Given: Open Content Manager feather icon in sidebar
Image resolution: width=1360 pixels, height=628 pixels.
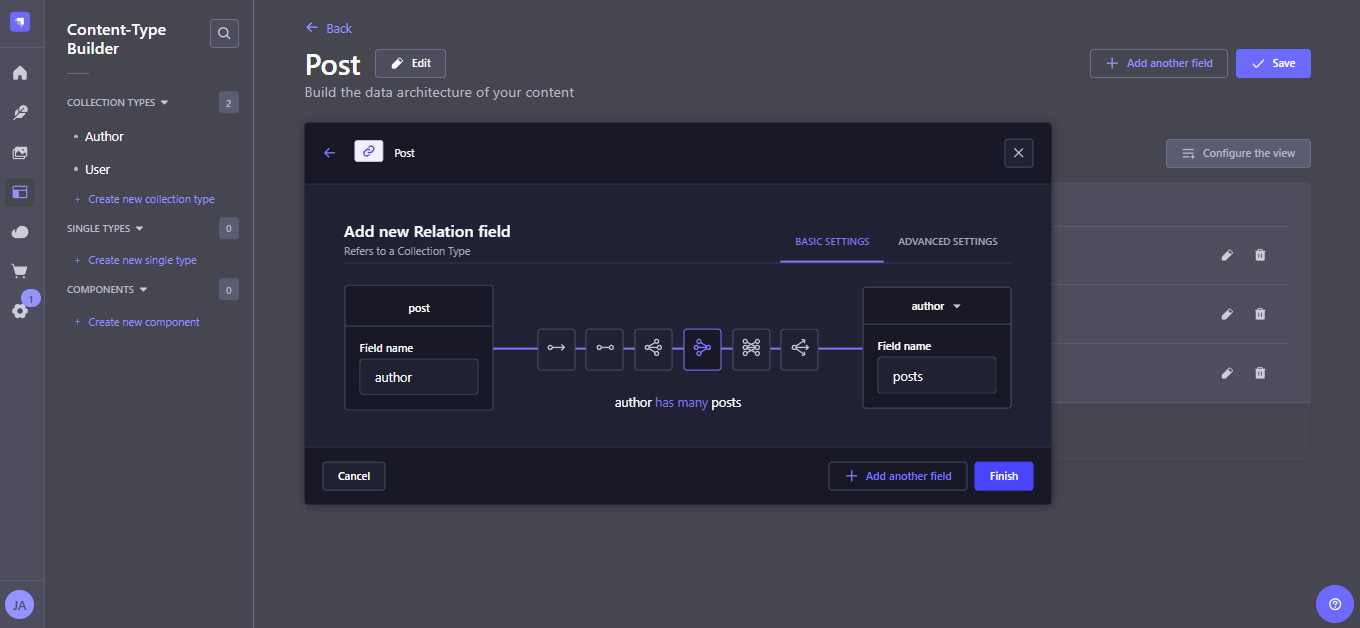Looking at the screenshot, I should tap(20, 113).
